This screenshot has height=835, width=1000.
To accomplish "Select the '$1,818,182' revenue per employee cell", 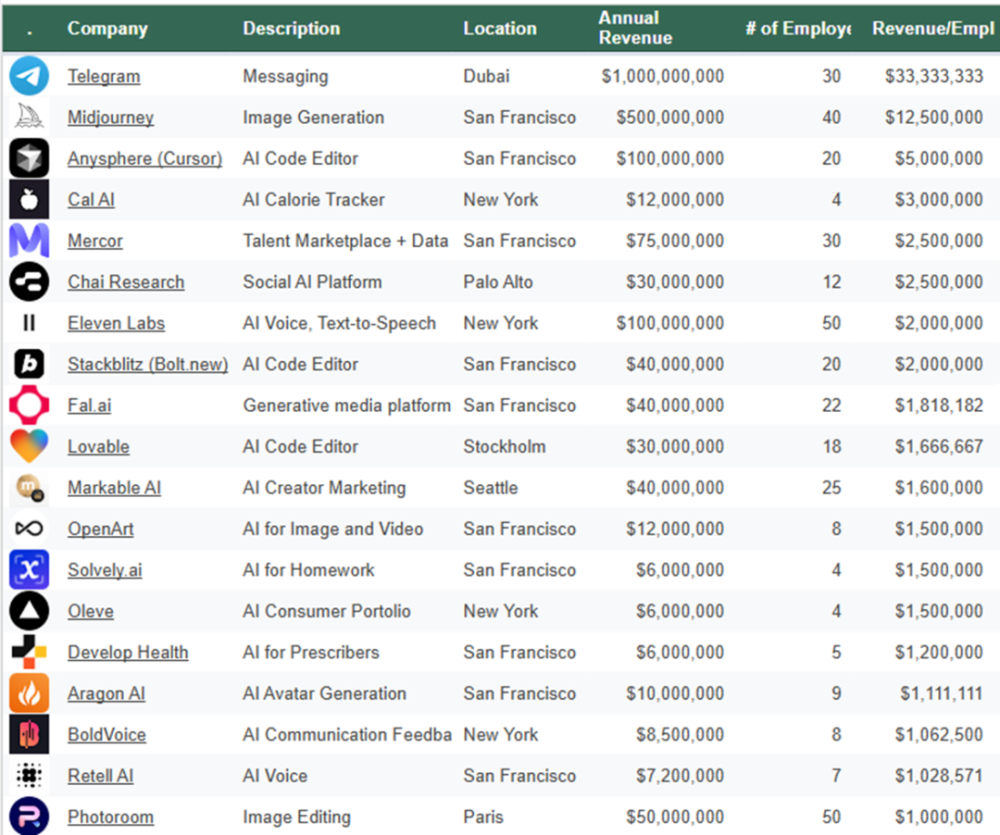I will point(939,406).
